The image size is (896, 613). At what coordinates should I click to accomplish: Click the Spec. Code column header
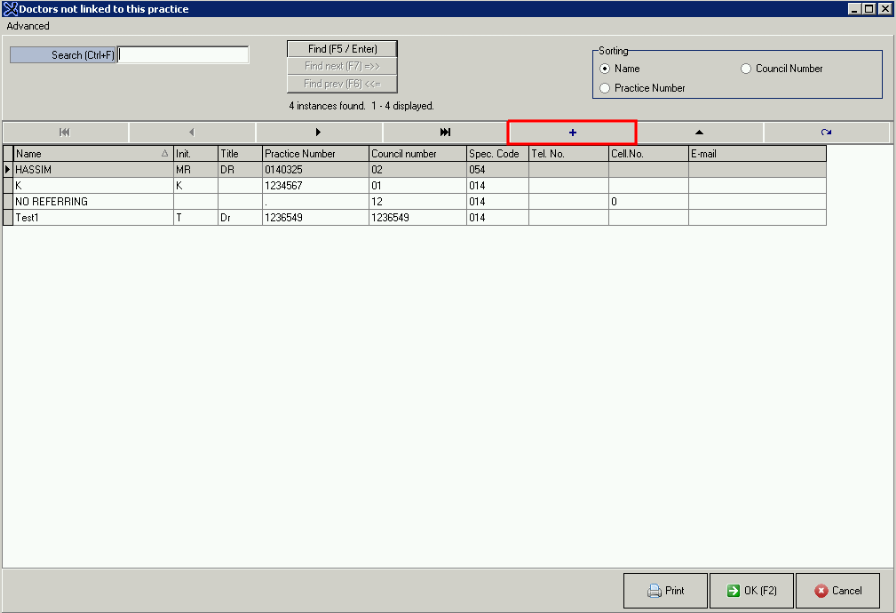[496, 154]
